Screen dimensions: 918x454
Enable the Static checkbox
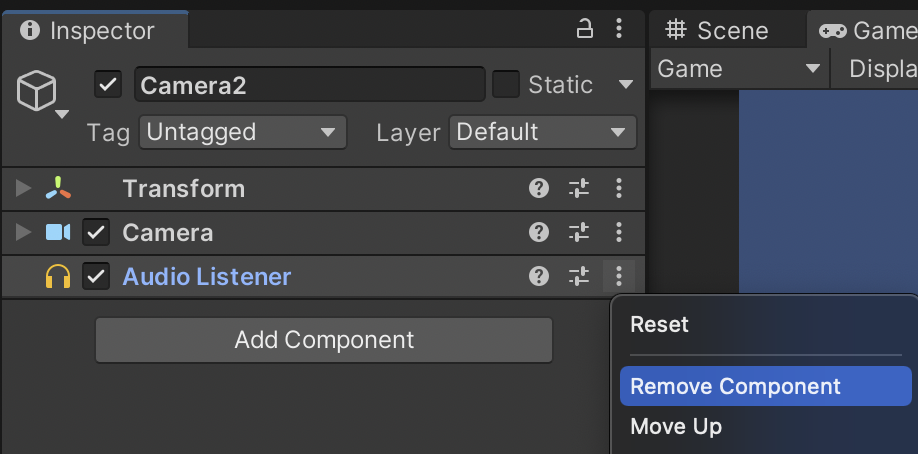506,85
